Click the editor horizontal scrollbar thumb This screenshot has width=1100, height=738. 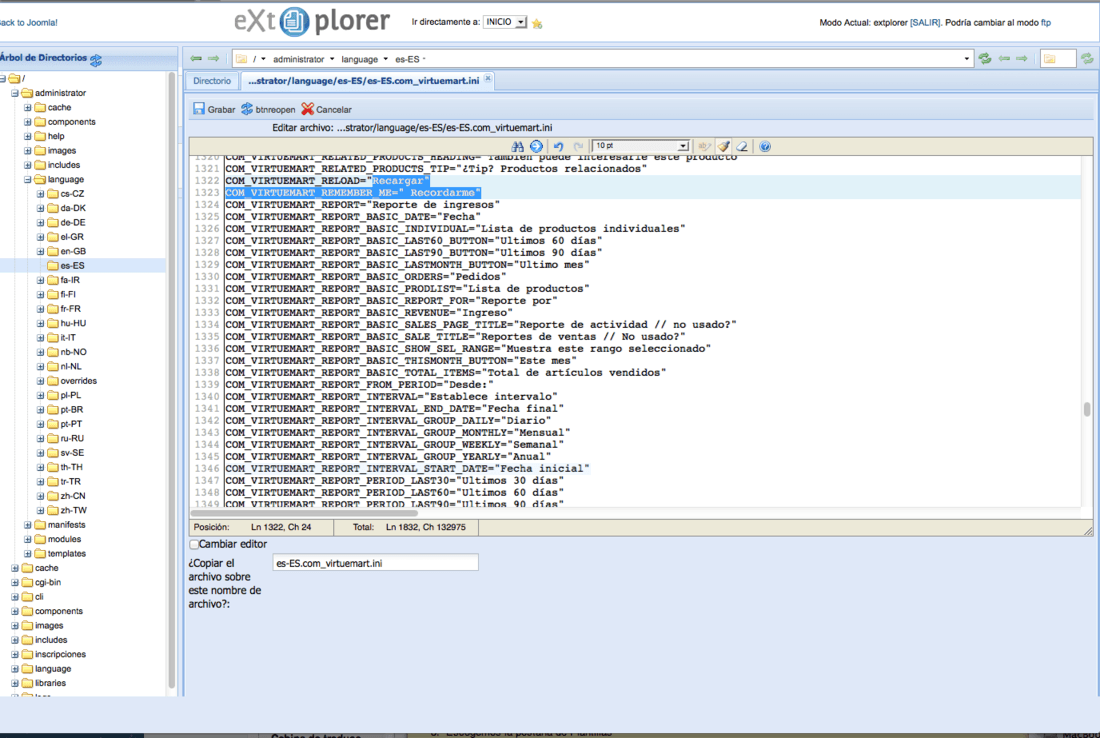[x=304, y=513]
